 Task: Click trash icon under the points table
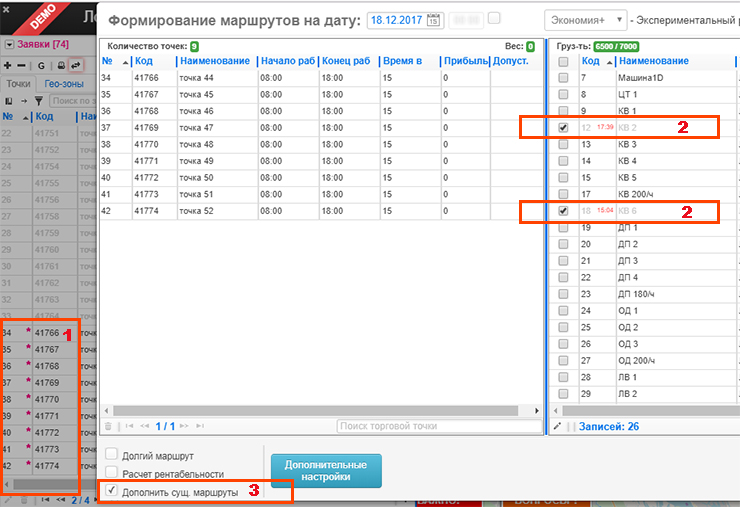coord(108,426)
